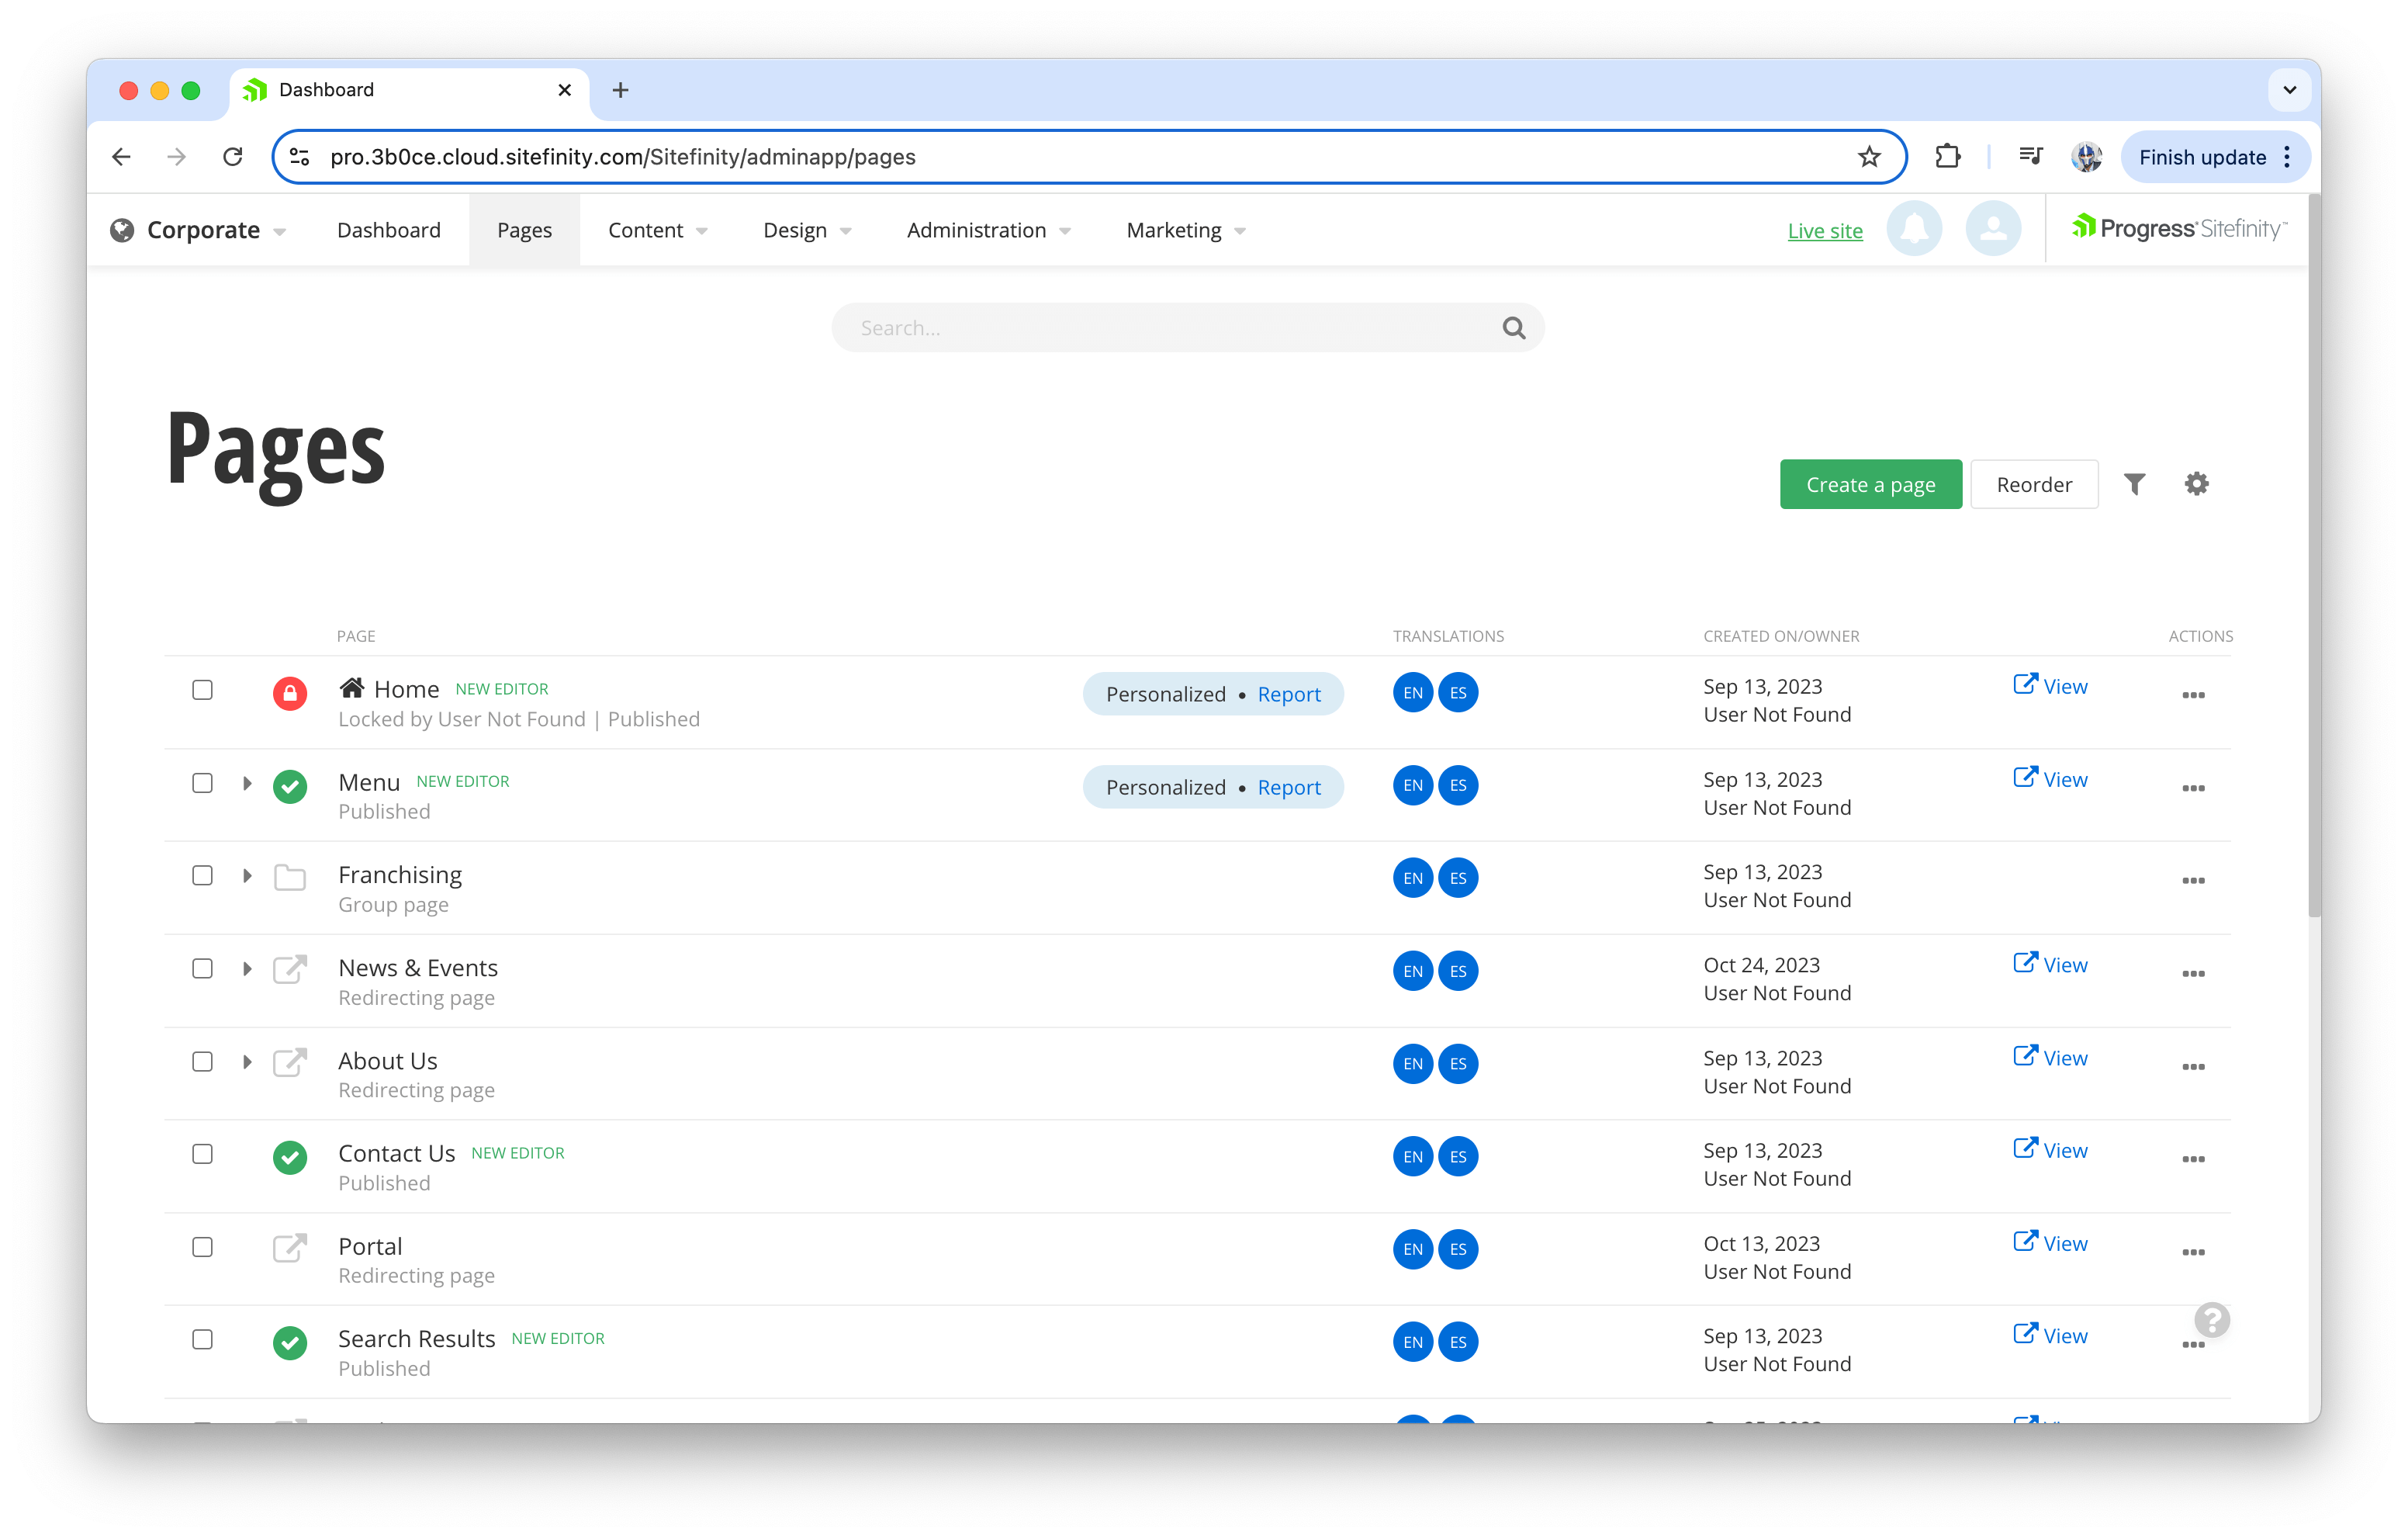This screenshot has width=2408, height=1538.
Task: Click the help question mark icon
Action: (x=2212, y=1320)
